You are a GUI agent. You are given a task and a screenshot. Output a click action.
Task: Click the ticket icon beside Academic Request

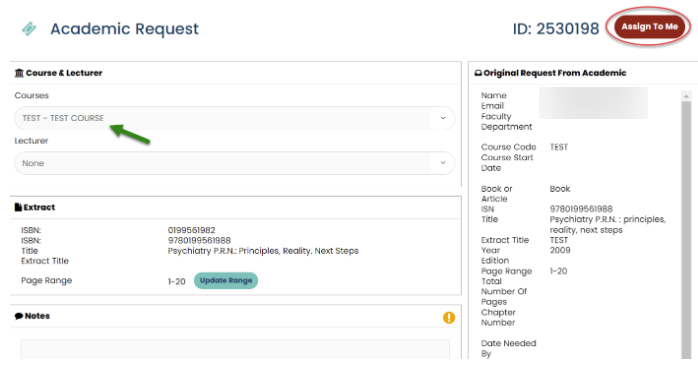click(x=29, y=29)
